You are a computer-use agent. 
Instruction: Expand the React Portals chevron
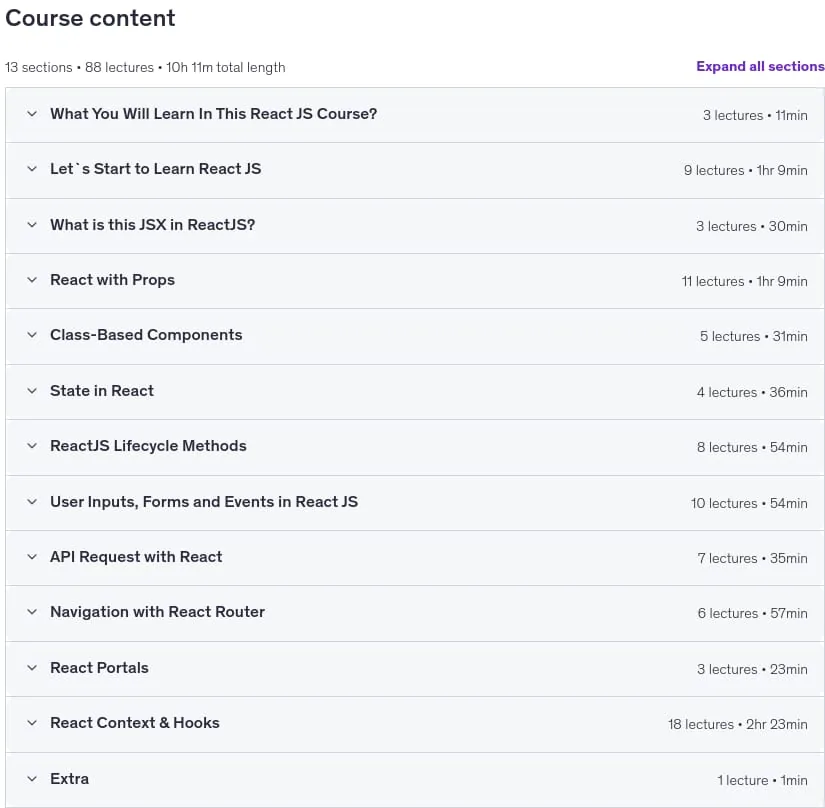tap(32, 668)
